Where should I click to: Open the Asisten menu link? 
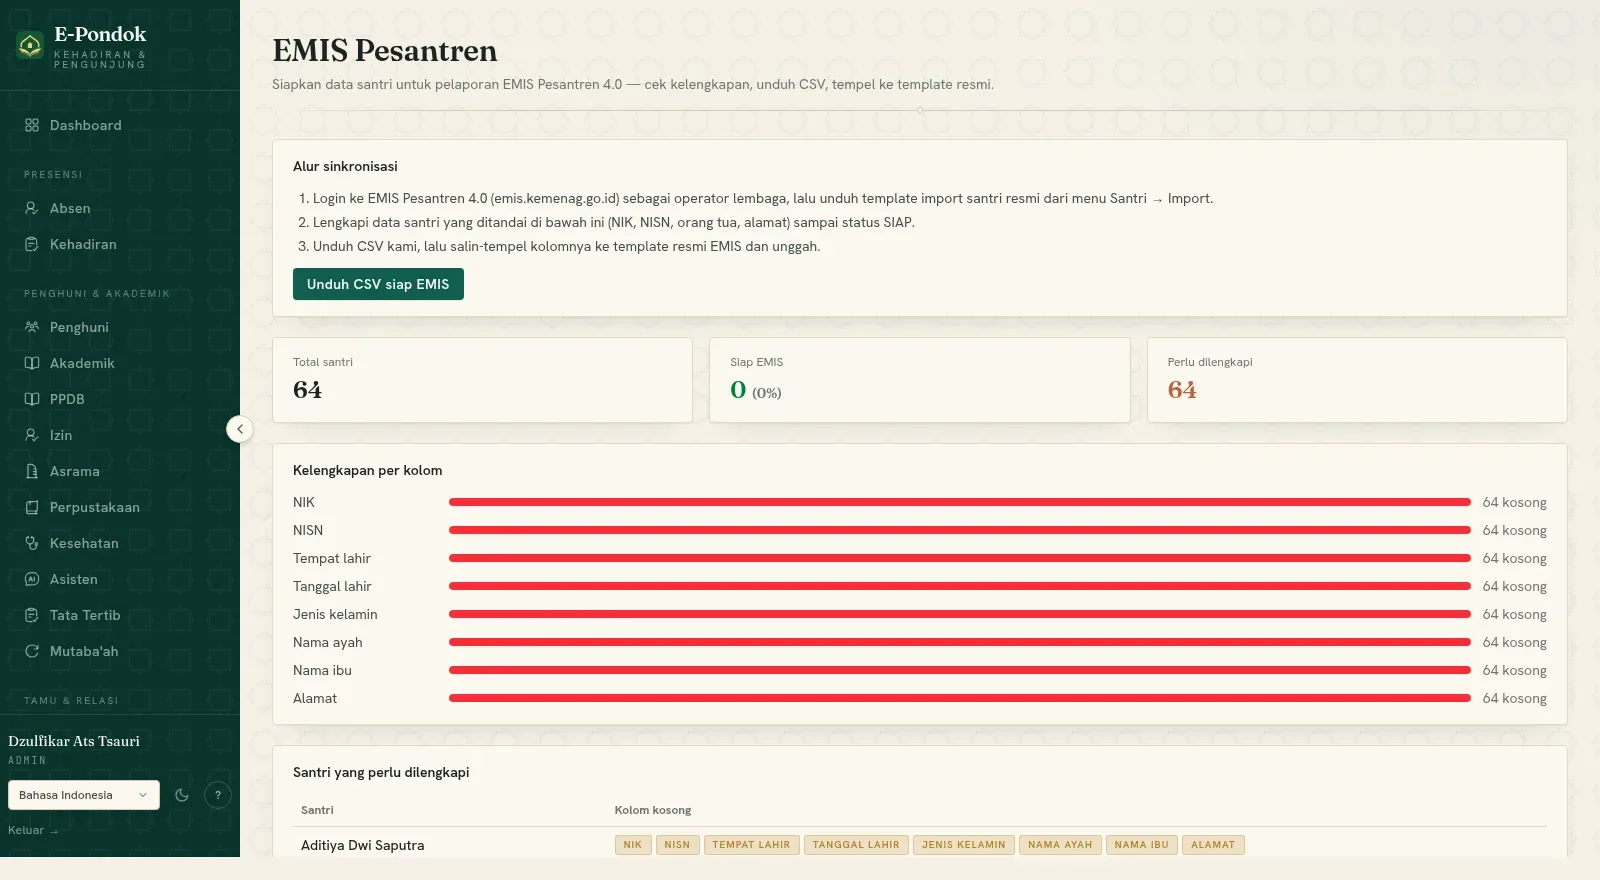(120, 579)
